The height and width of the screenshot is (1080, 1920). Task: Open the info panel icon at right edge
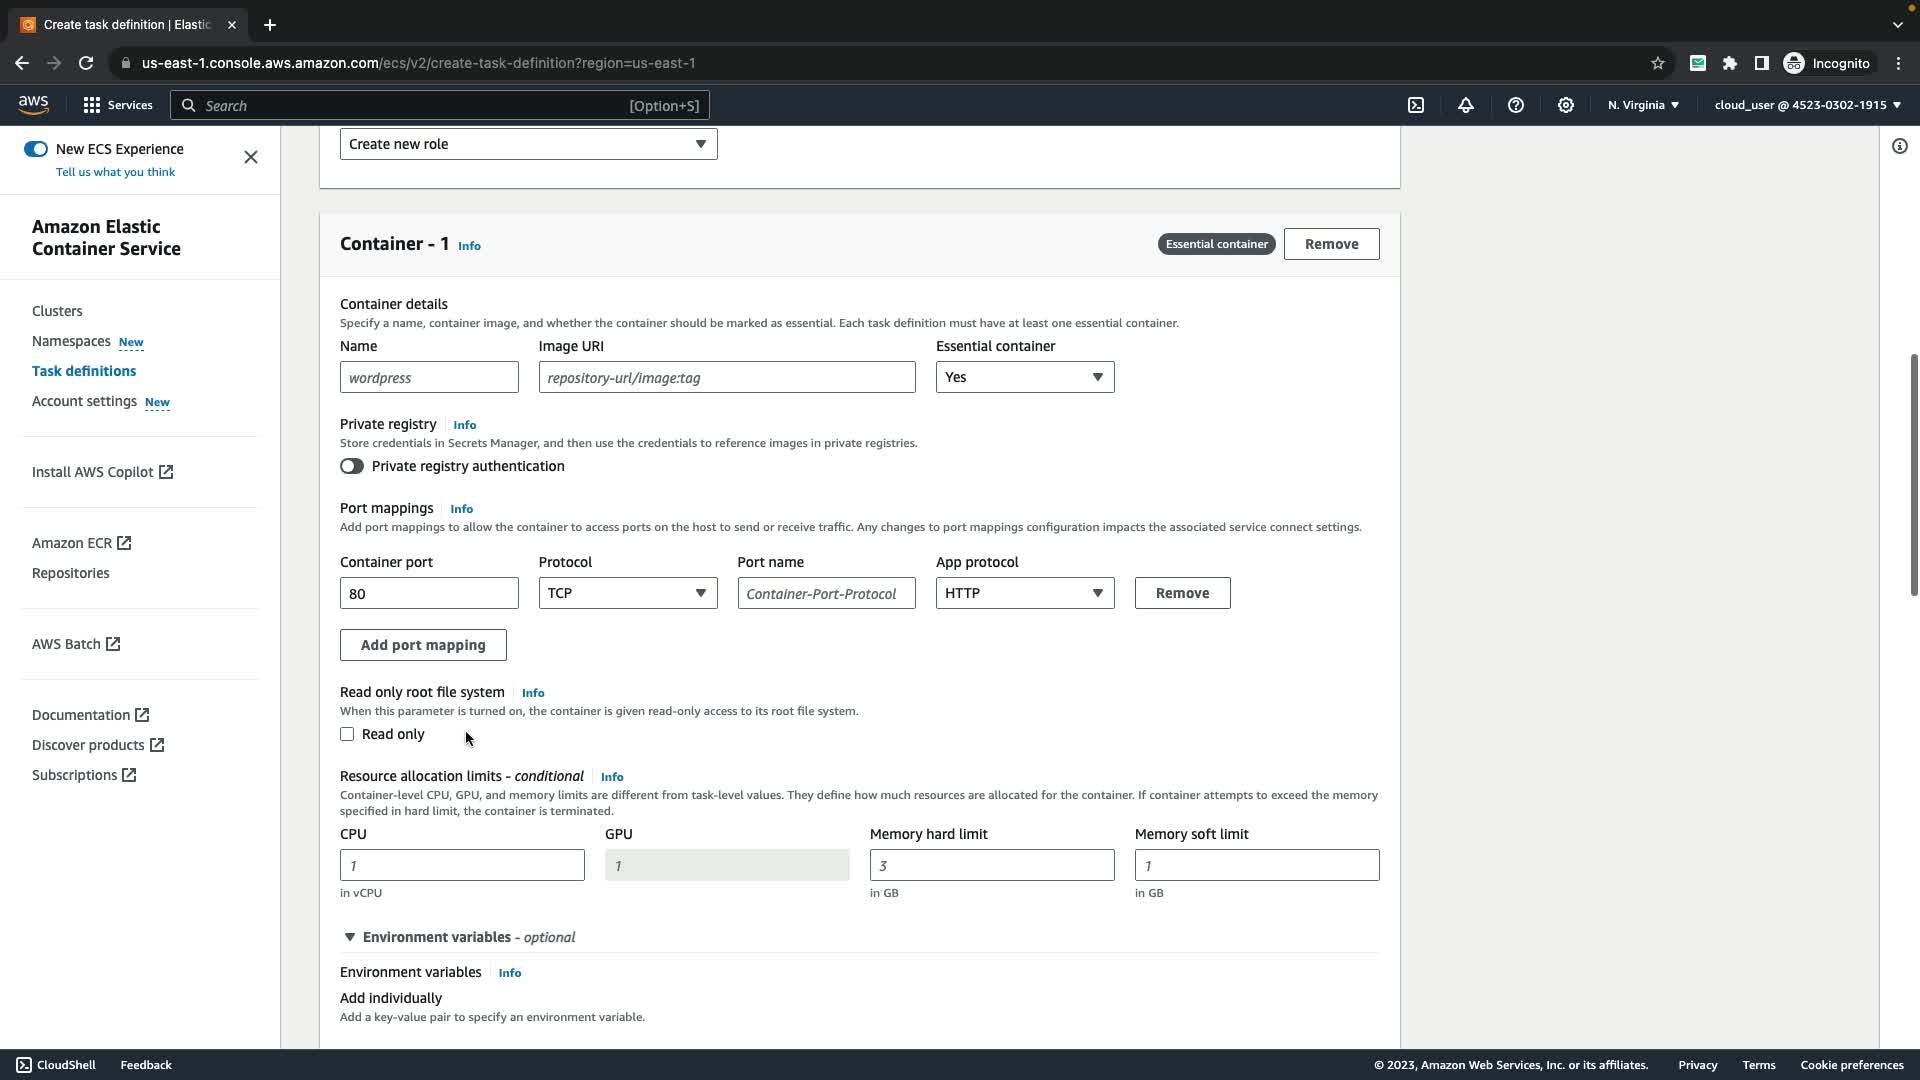coord(1899,146)
